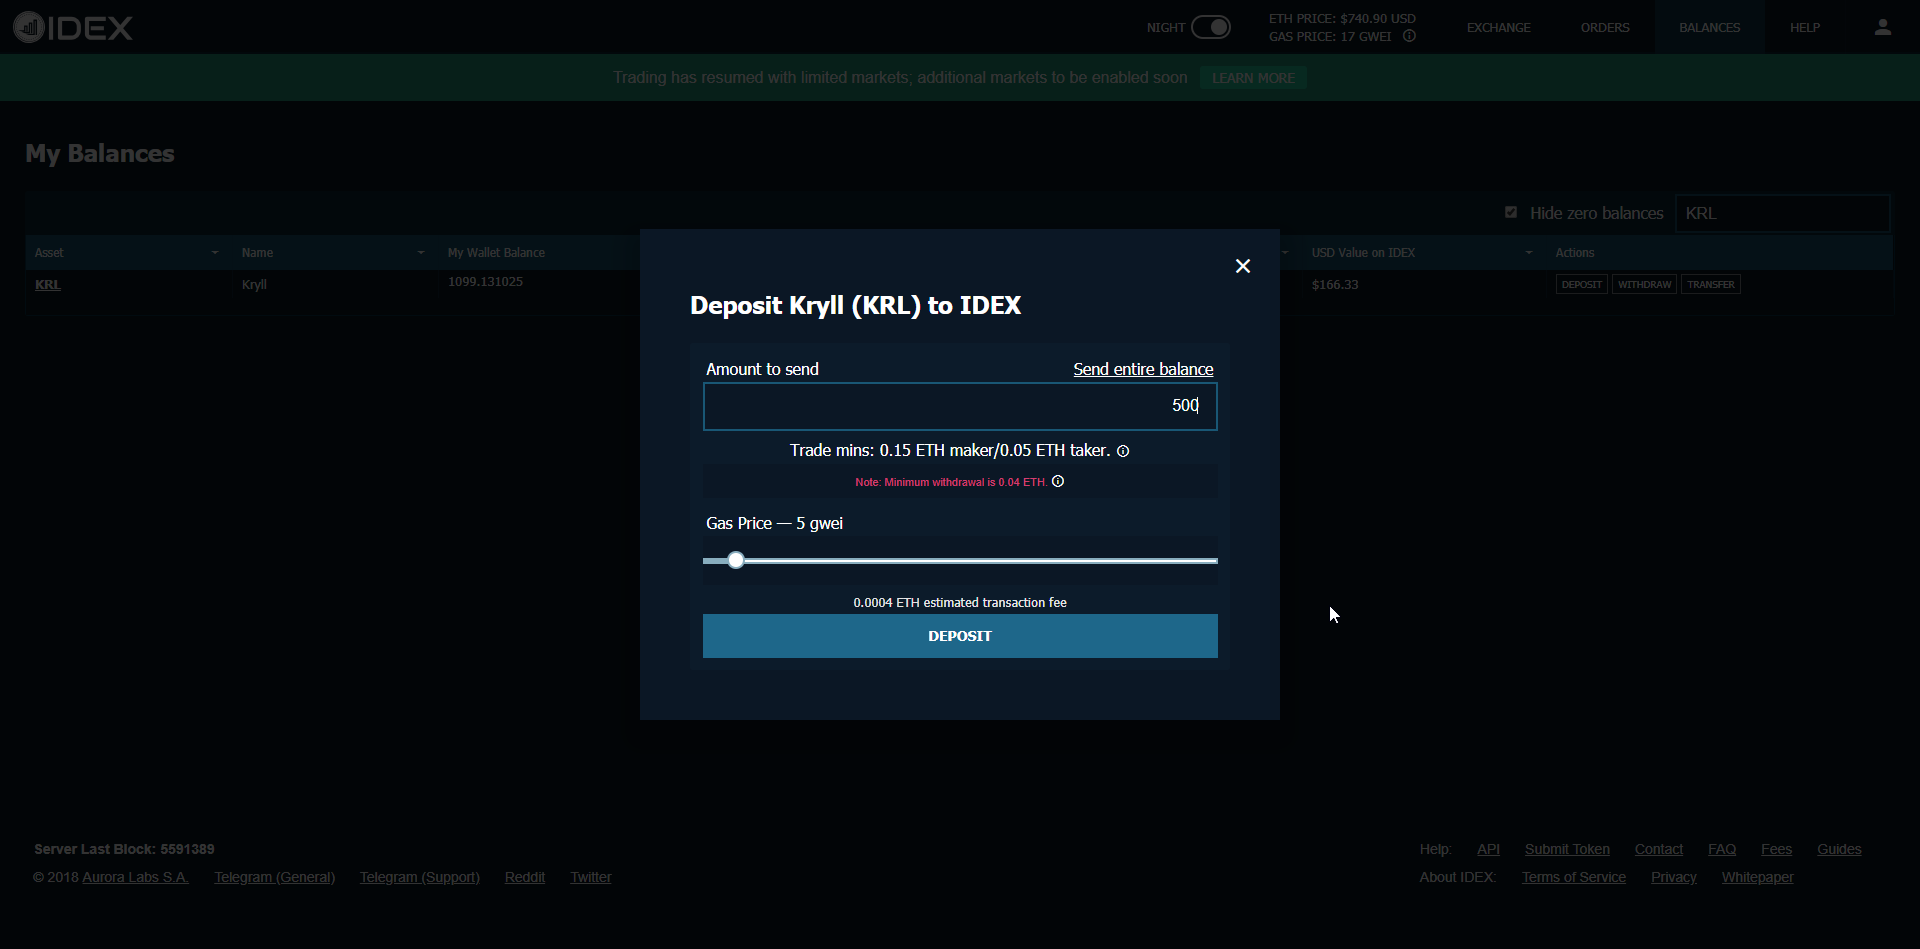Click the Gas Price slider handle
Screen dimensions: 1920x949
(x=736, y=560)
